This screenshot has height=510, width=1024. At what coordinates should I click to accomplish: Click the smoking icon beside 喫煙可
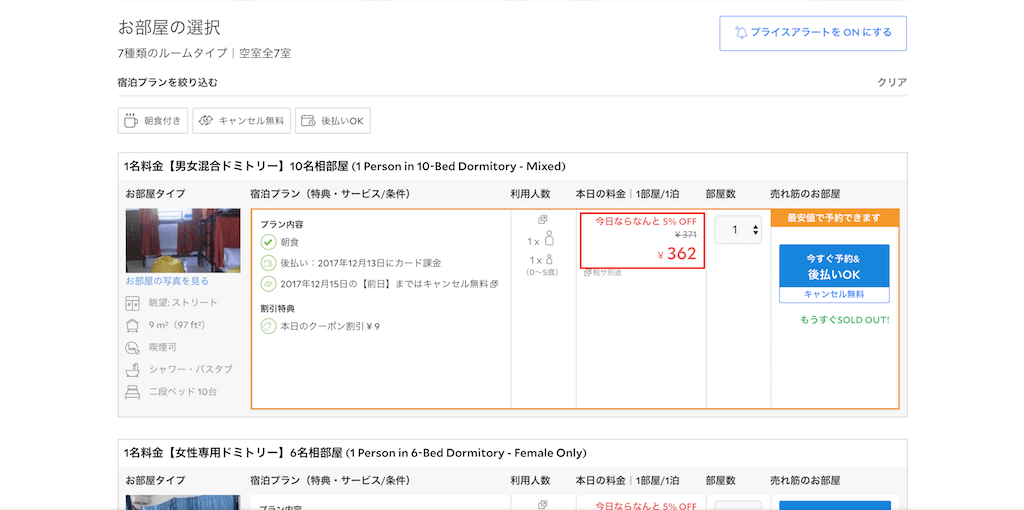click(133, 347)
